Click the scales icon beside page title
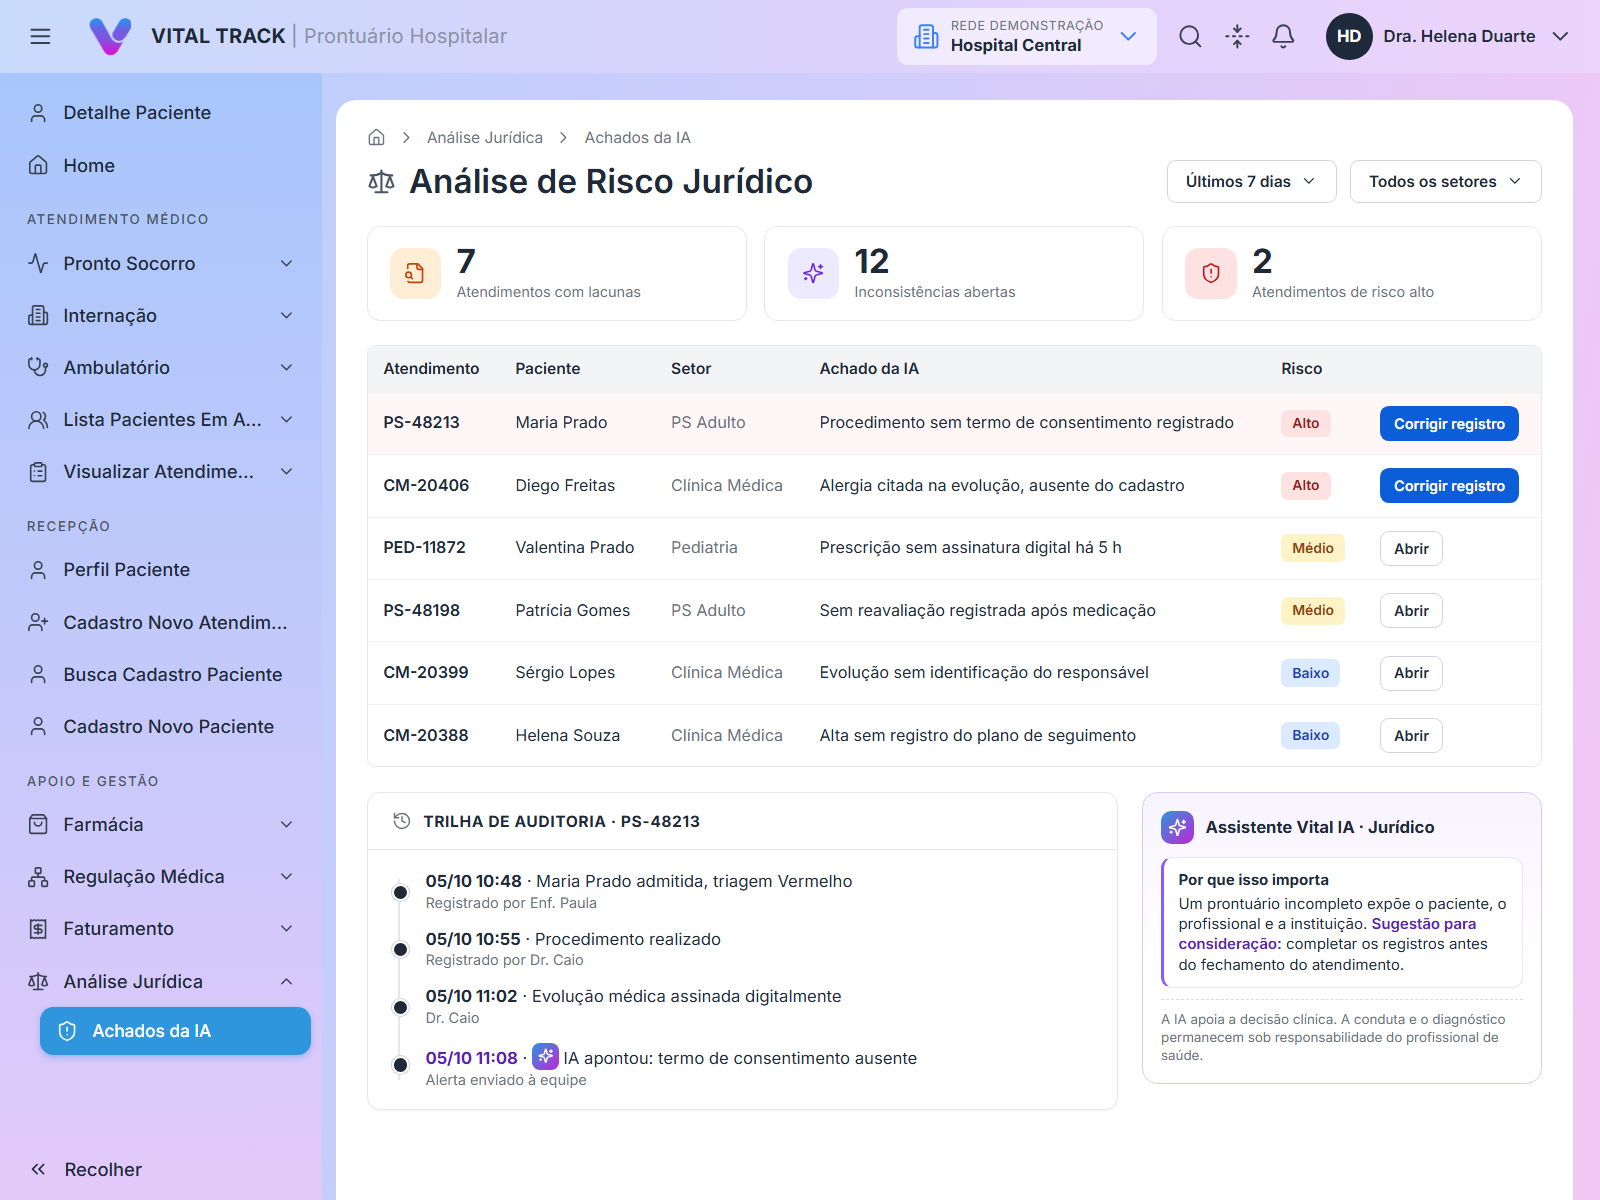The width and height of the screenshot is (1600, 1200). click(381, 182)
